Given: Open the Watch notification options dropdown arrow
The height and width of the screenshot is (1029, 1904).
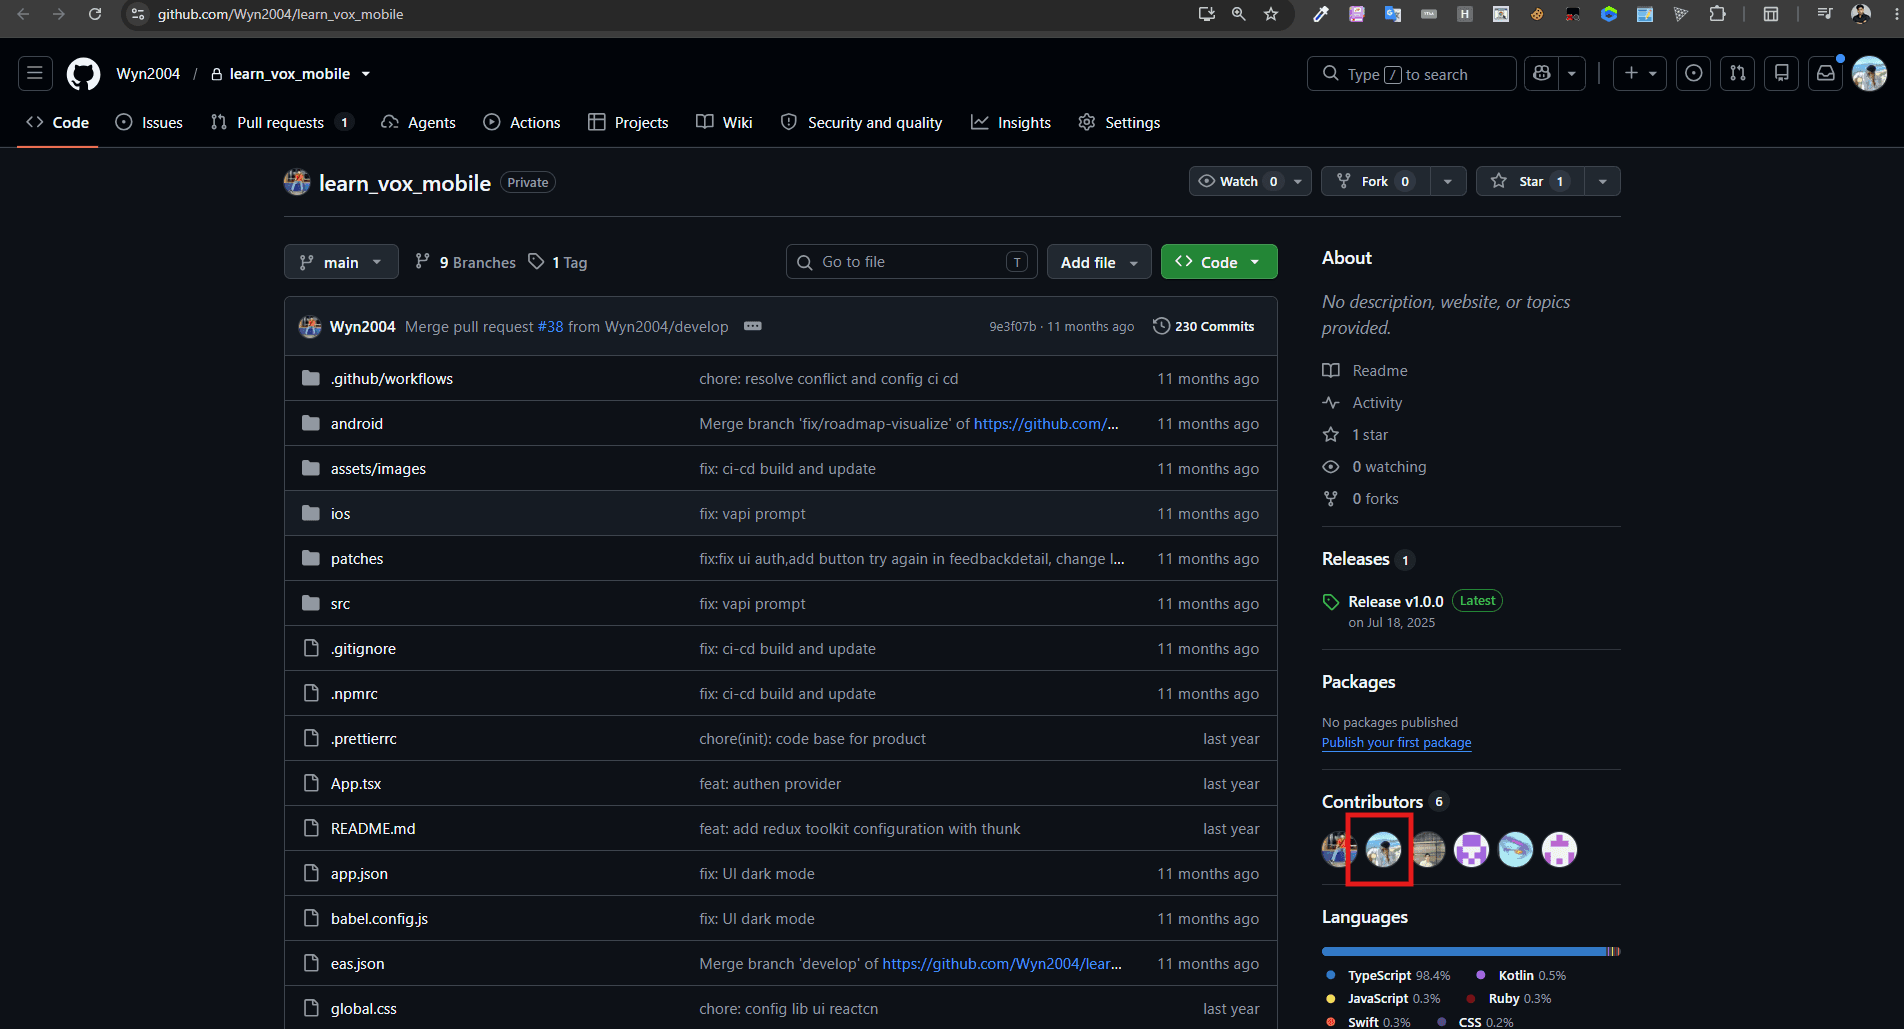Looking at the screenshot, I should coord(1298,181).
